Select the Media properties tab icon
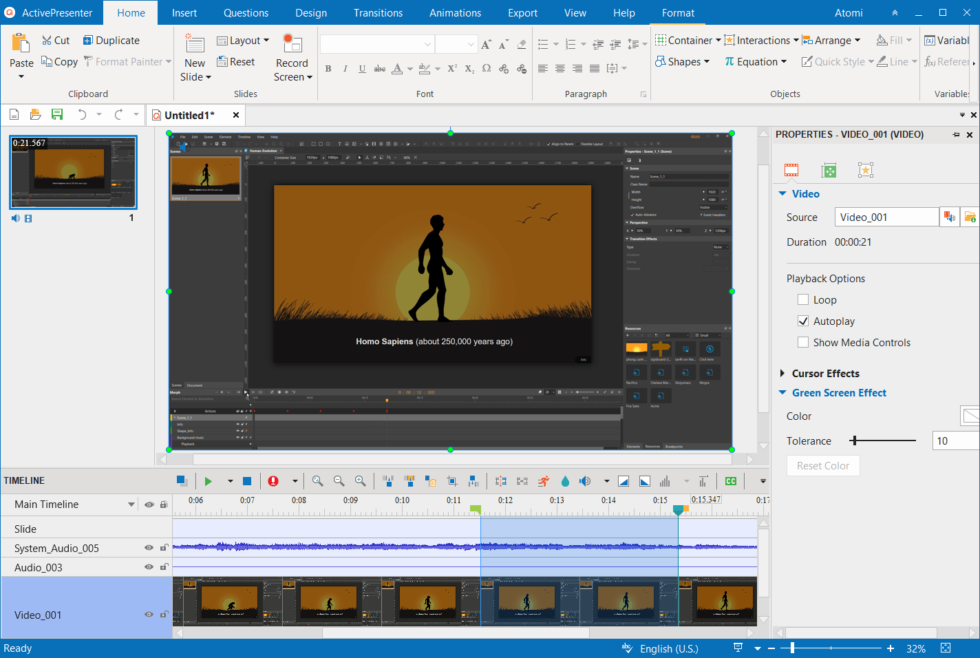980x658 pixels. point(792,170)
